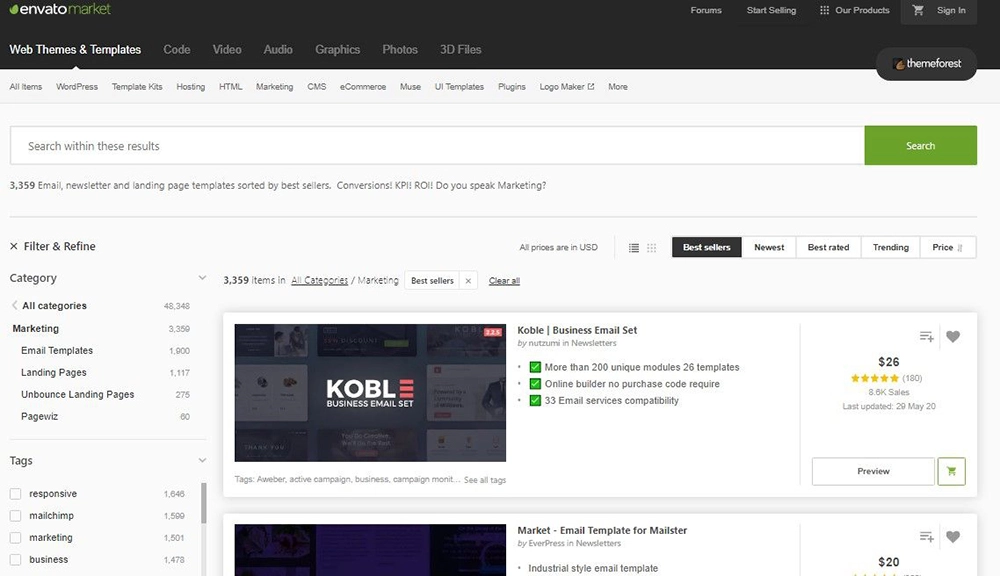Favorite the Koble Business Email Set item

pyautogui.click(x=953, y=336)
